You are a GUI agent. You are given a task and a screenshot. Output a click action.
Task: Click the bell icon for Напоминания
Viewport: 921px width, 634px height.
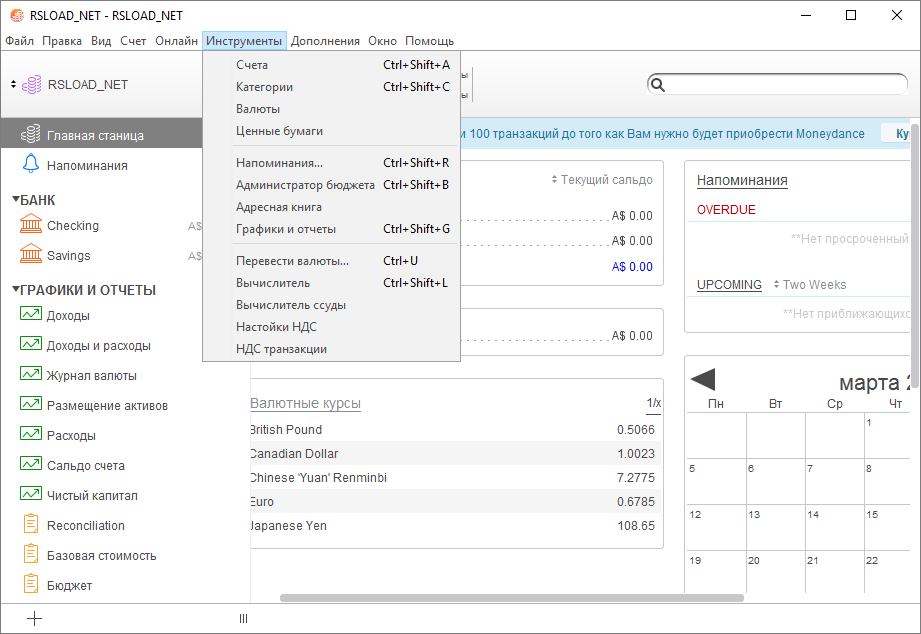pyautogui.click(x=31, y=165)
